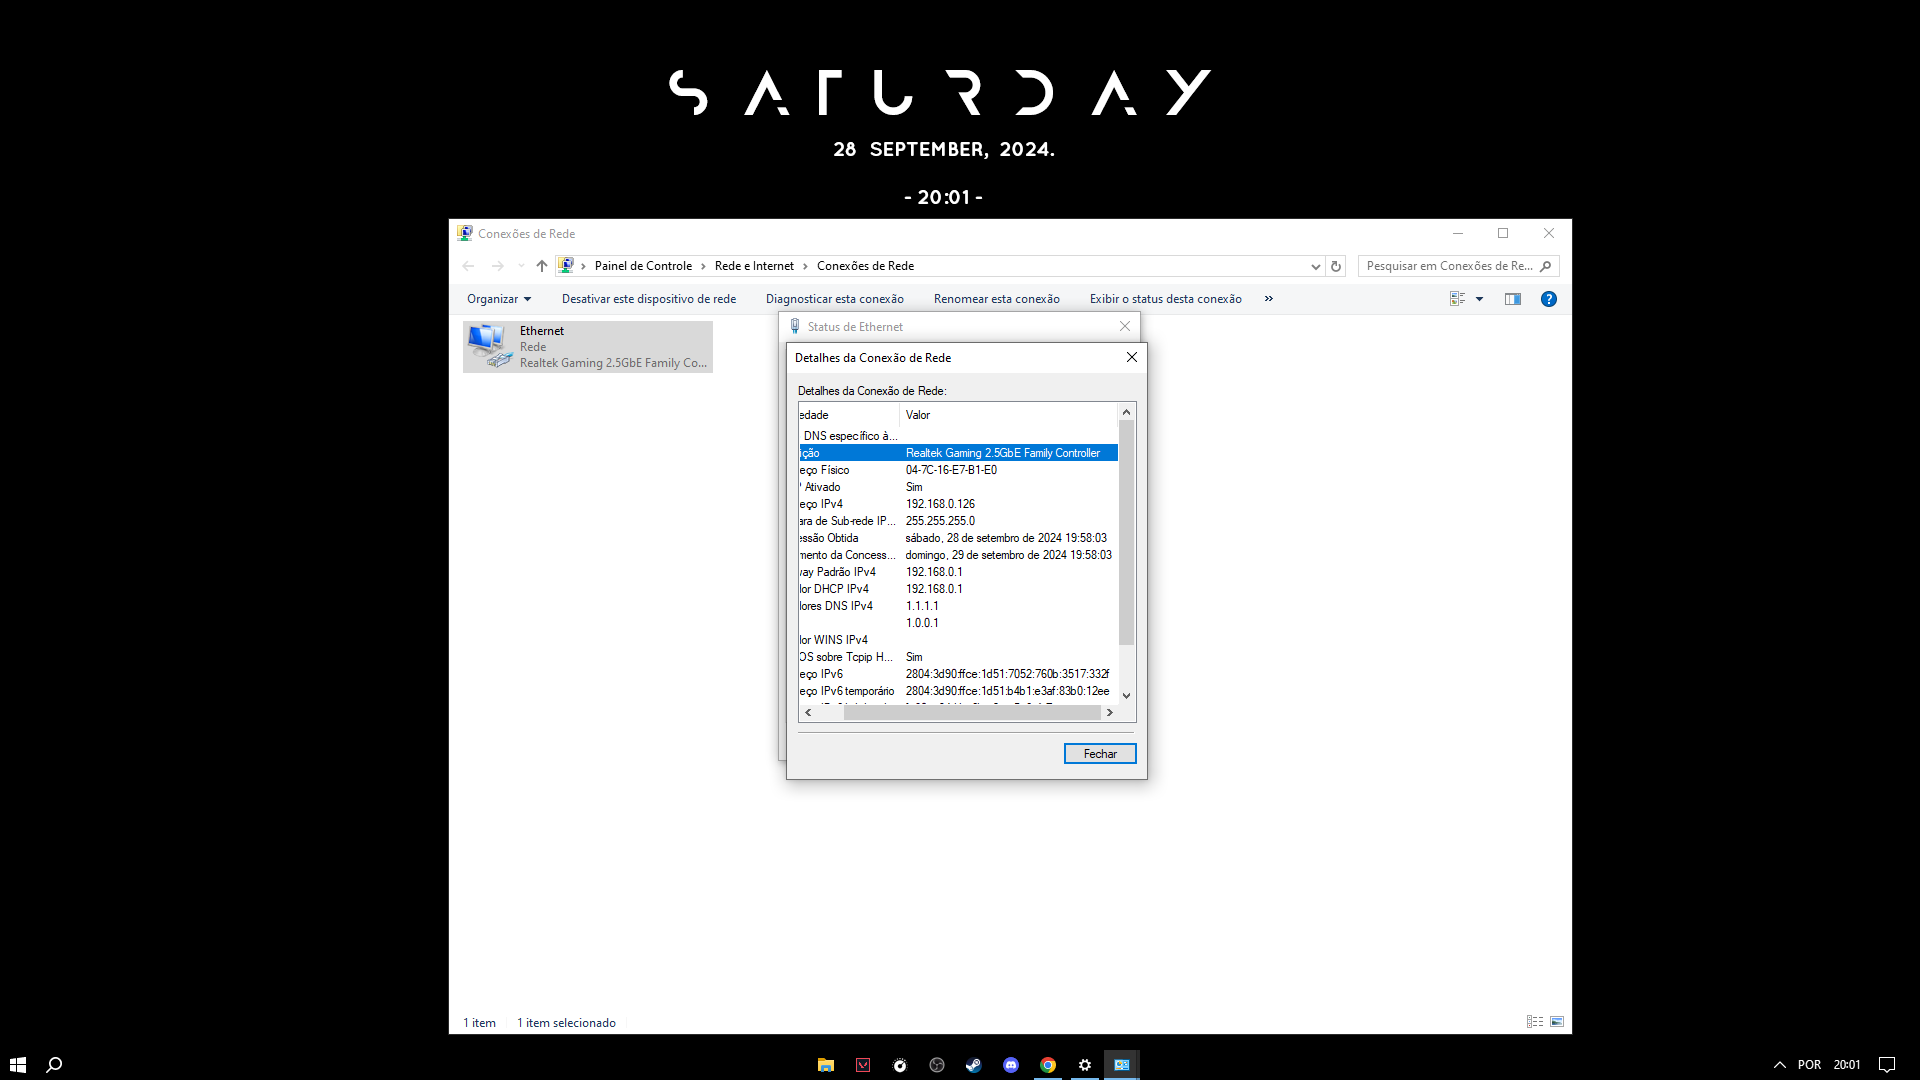Screen dimensions: 1920x1080
Task: Open the notification center icon
Action: click(1887, 1065)
